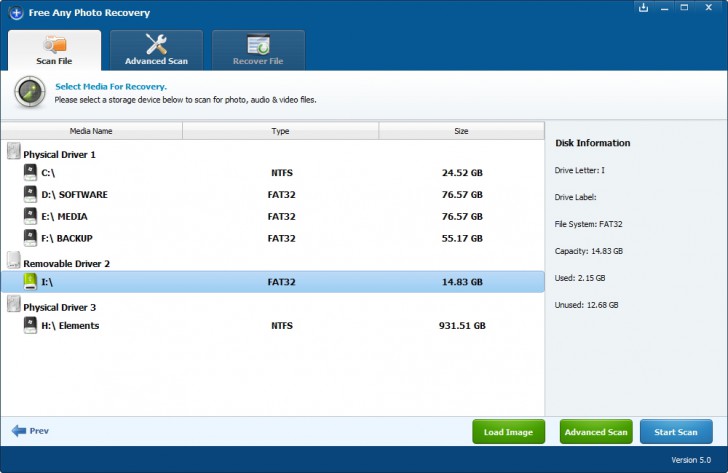Collapse the Physical Driver 1 group
Viewport: 728px width, 473px height.
(14, 151)
